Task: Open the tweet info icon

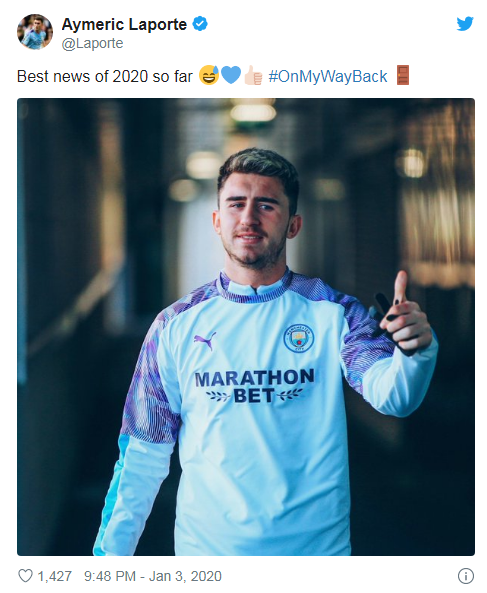Action: 466,576
